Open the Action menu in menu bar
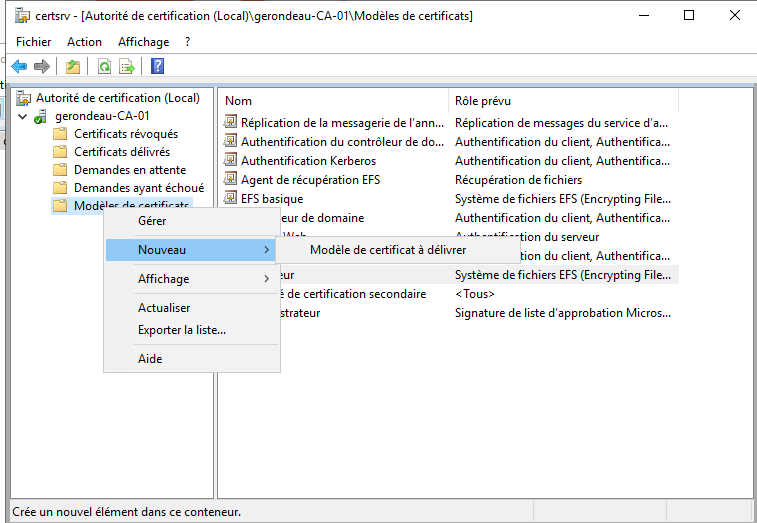Viewport: 757px width, 523px height. click(84, 42)
